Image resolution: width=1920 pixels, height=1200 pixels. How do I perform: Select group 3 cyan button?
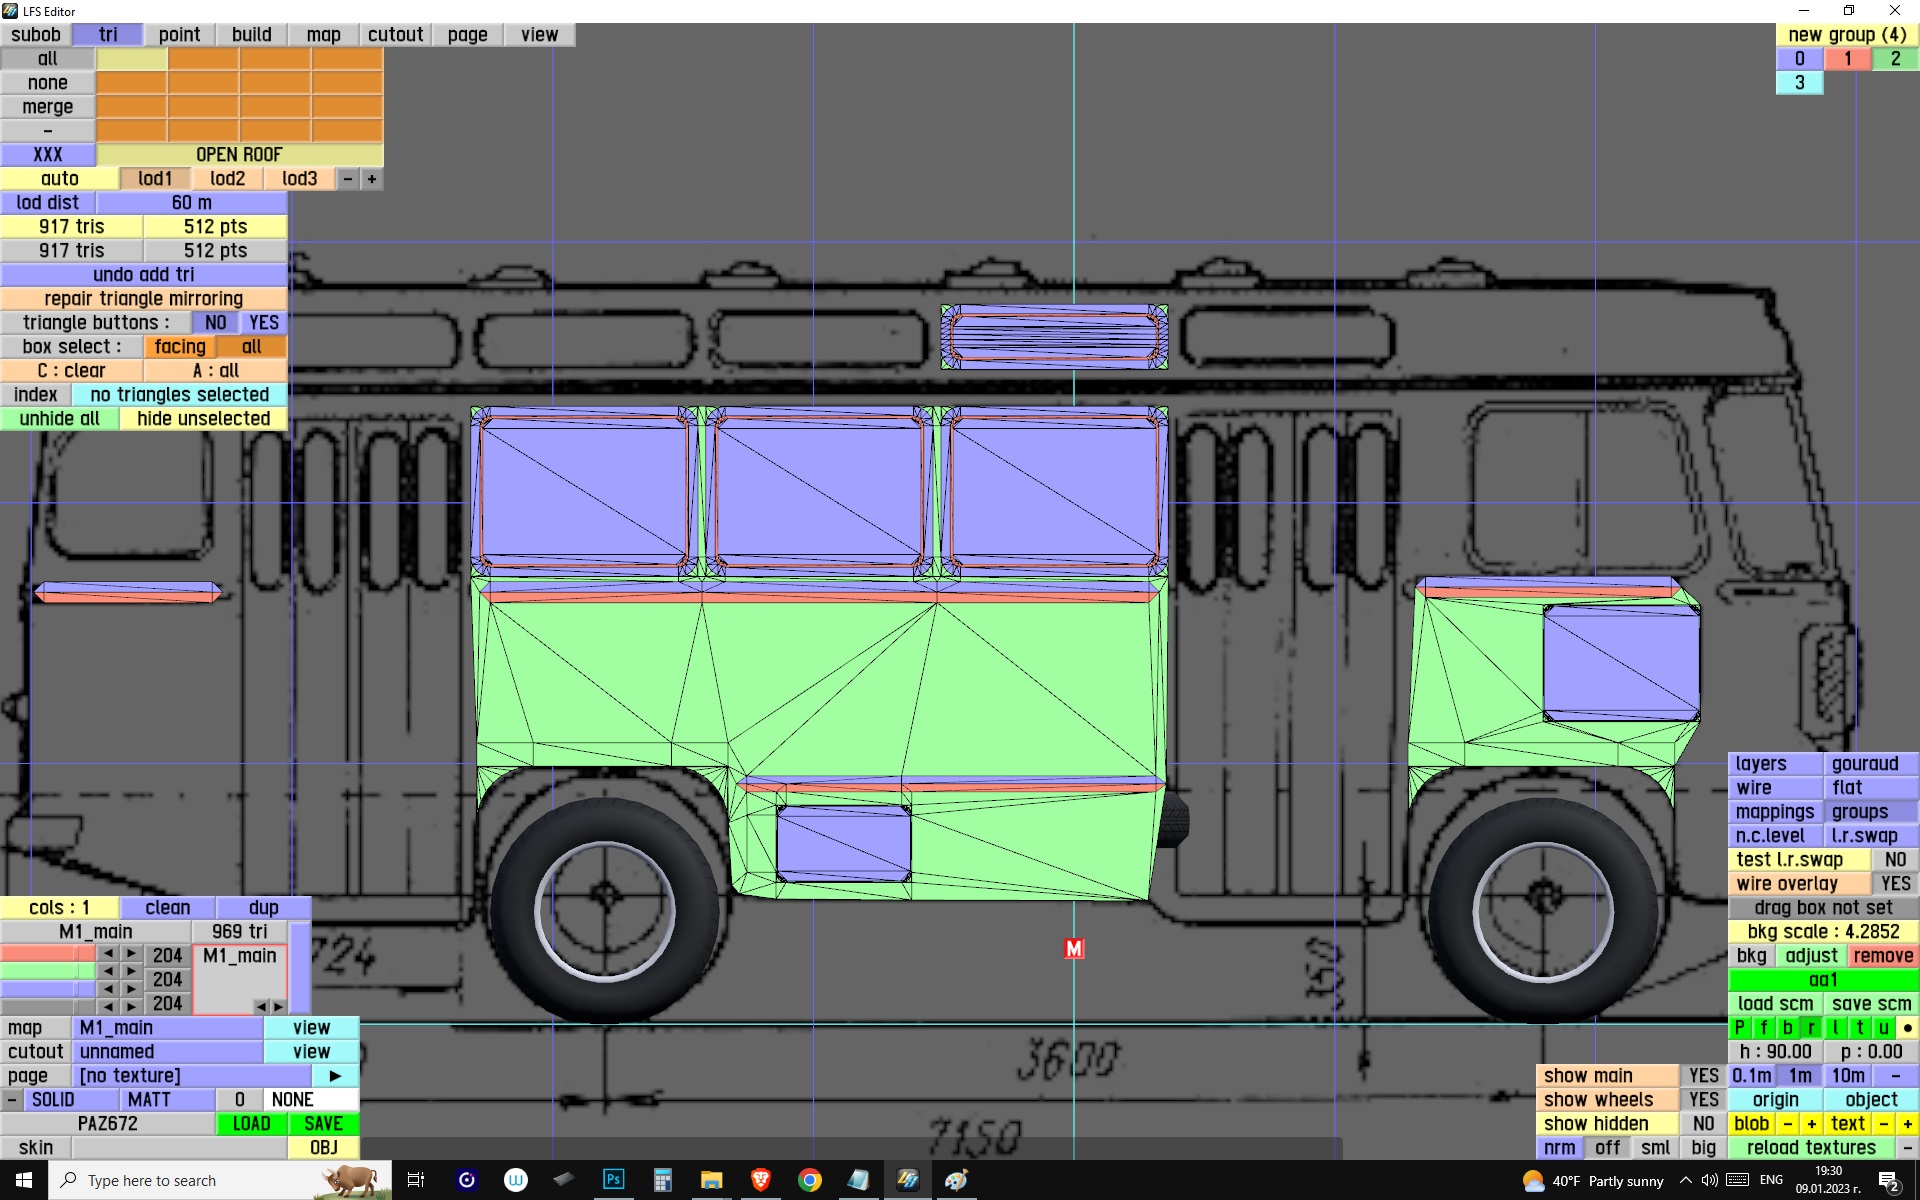click(1799, 83)
